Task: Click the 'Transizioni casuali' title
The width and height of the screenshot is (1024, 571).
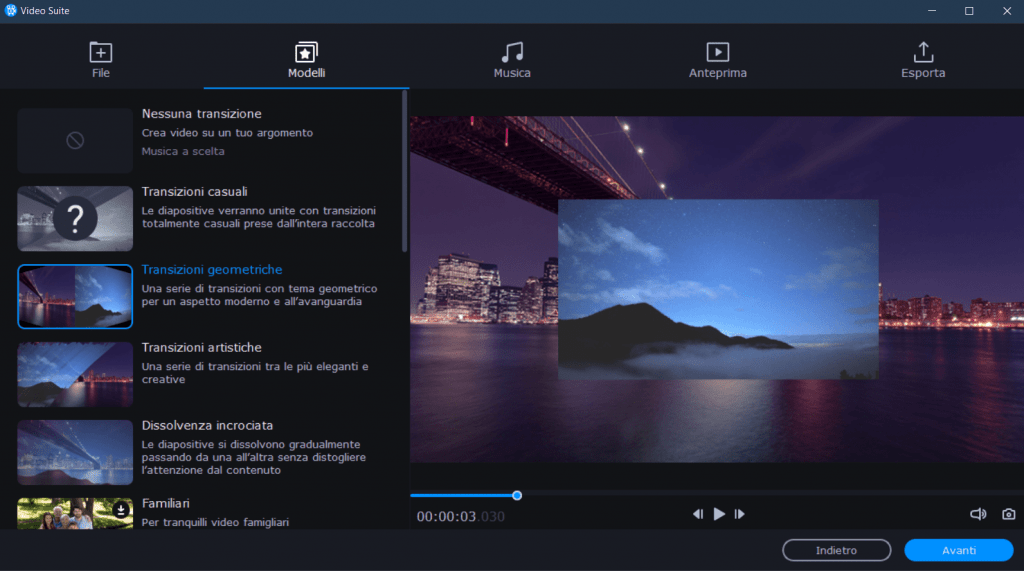Action: point(195,191)
